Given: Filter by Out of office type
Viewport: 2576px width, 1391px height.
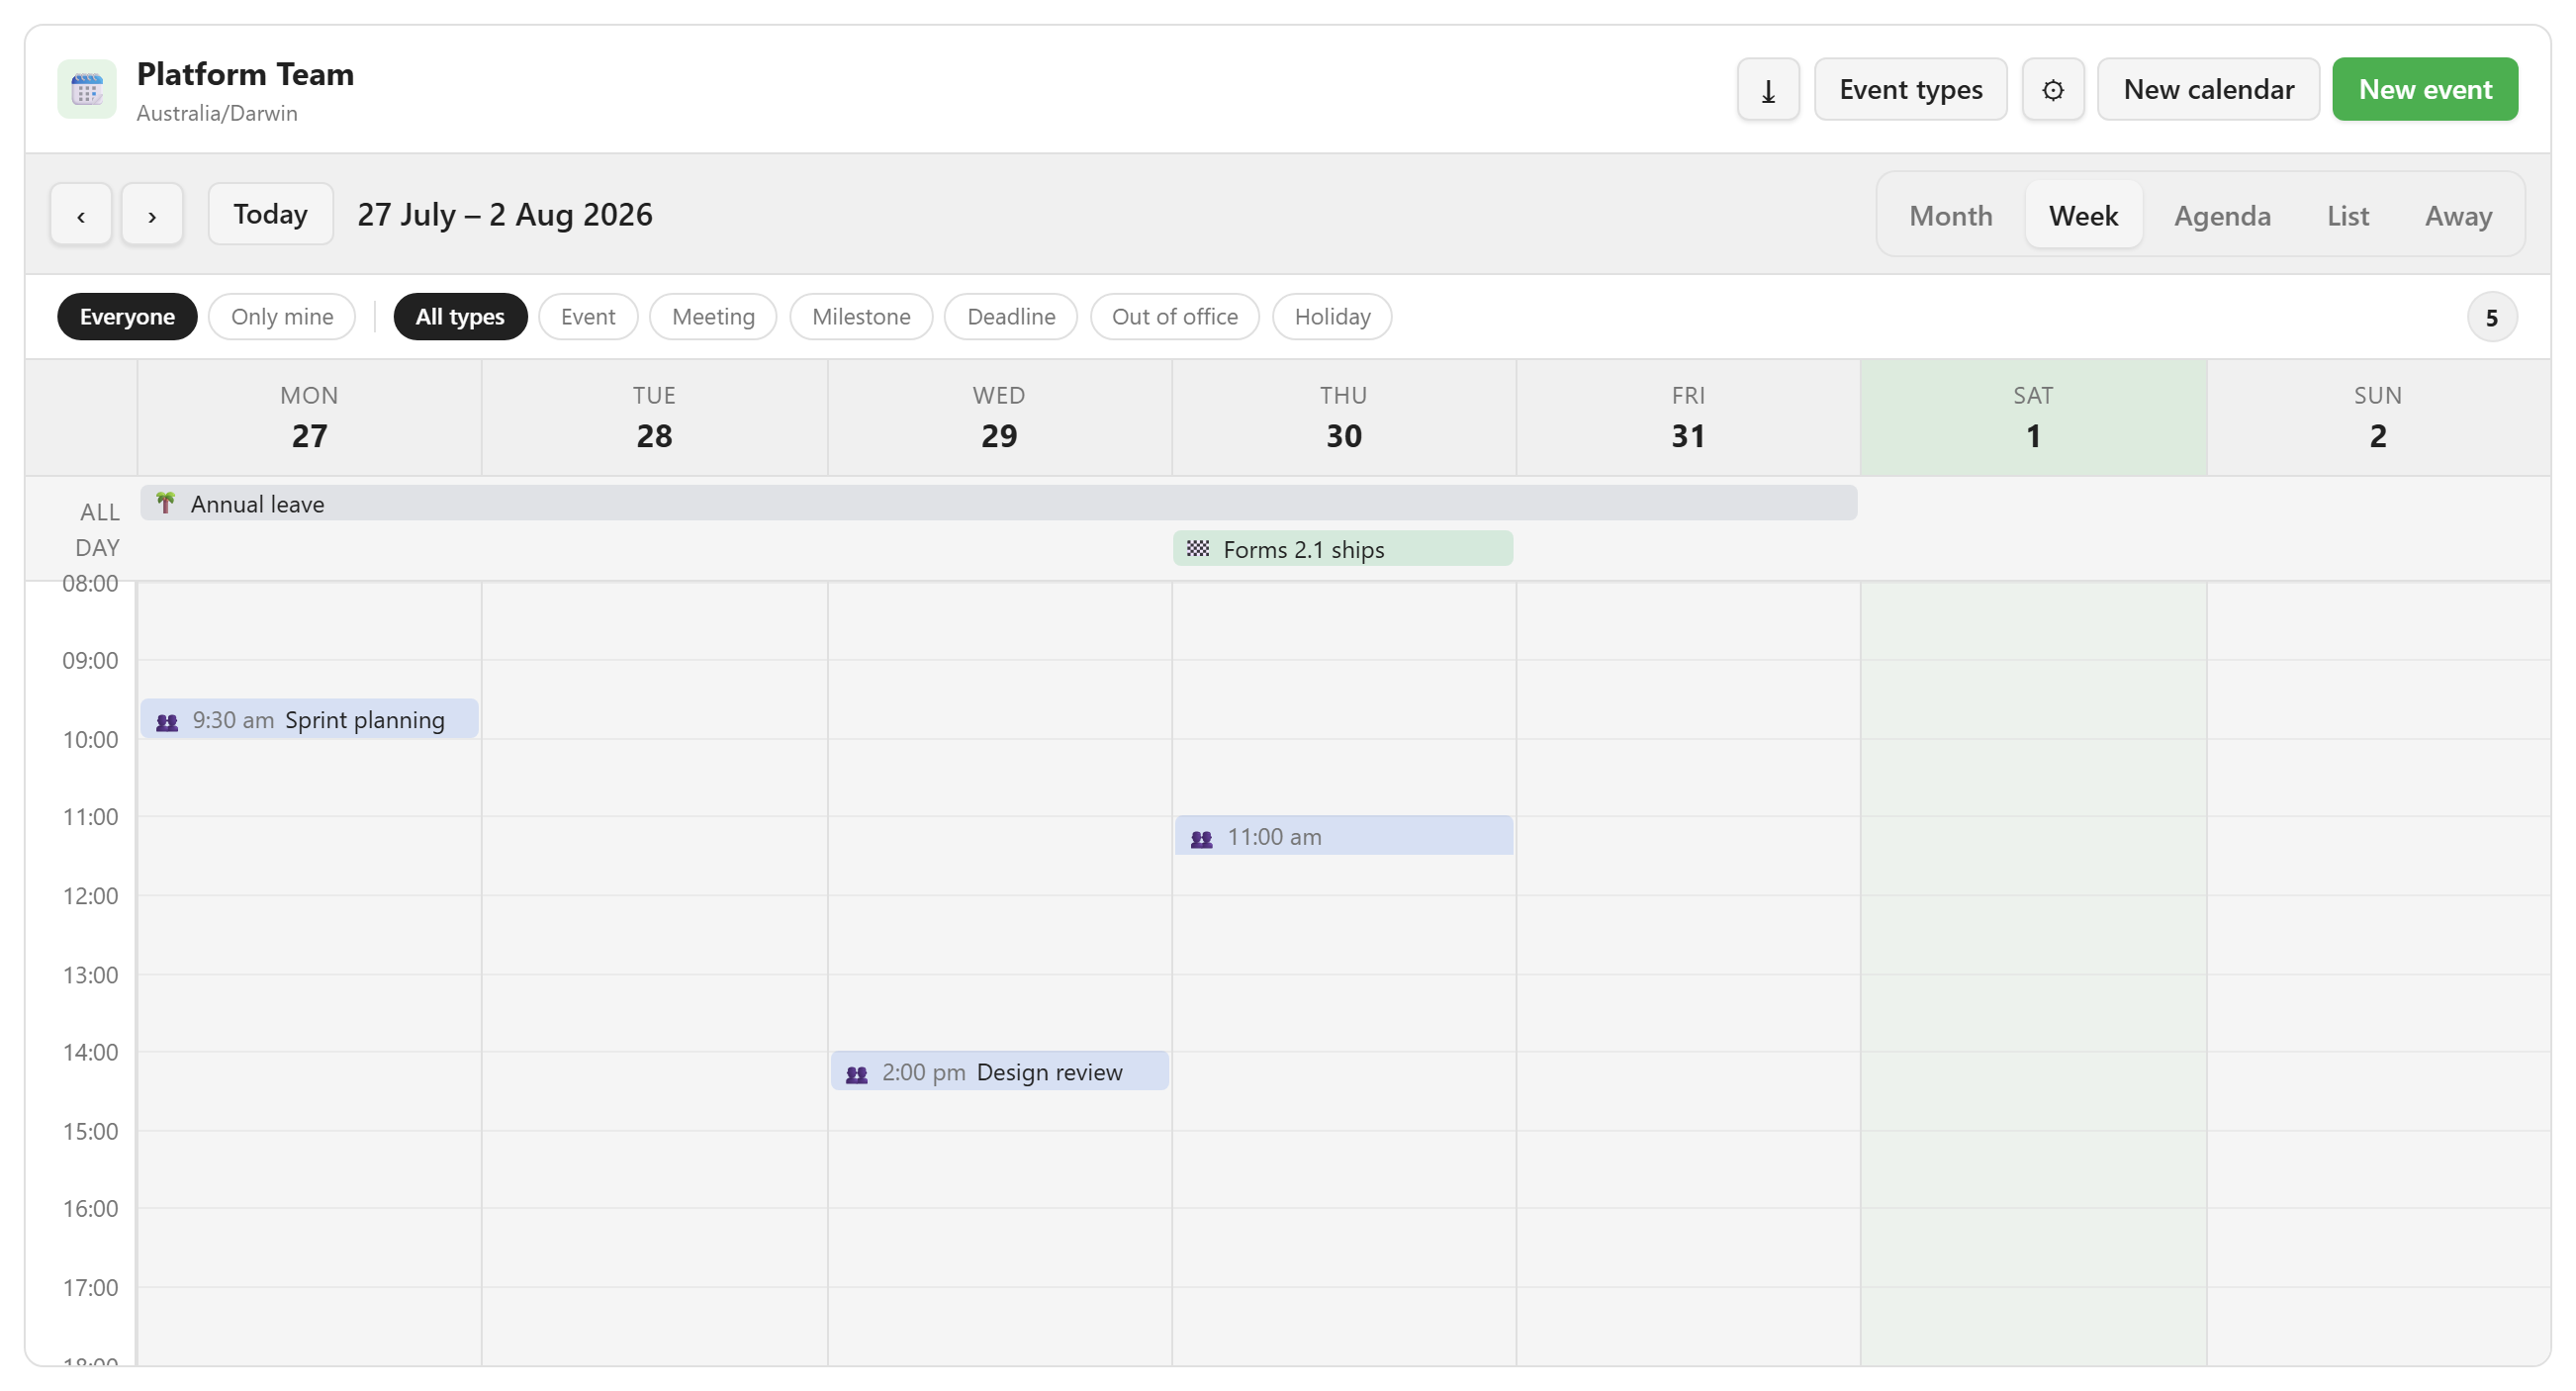Looking at the screenshot, I should coord(1174,316).
